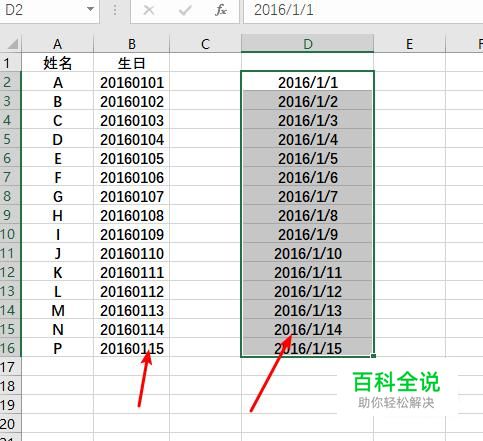Select the date cell 2016/1/13
The width and height of the screenshot is (483, 441).
[308, 310]
